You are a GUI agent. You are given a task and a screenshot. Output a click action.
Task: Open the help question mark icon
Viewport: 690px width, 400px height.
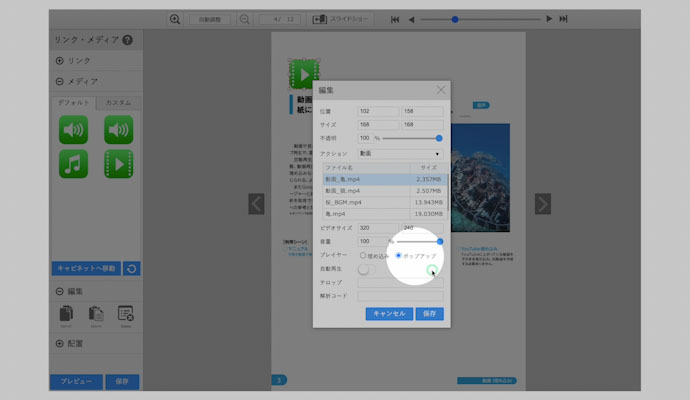pos(127,40)
